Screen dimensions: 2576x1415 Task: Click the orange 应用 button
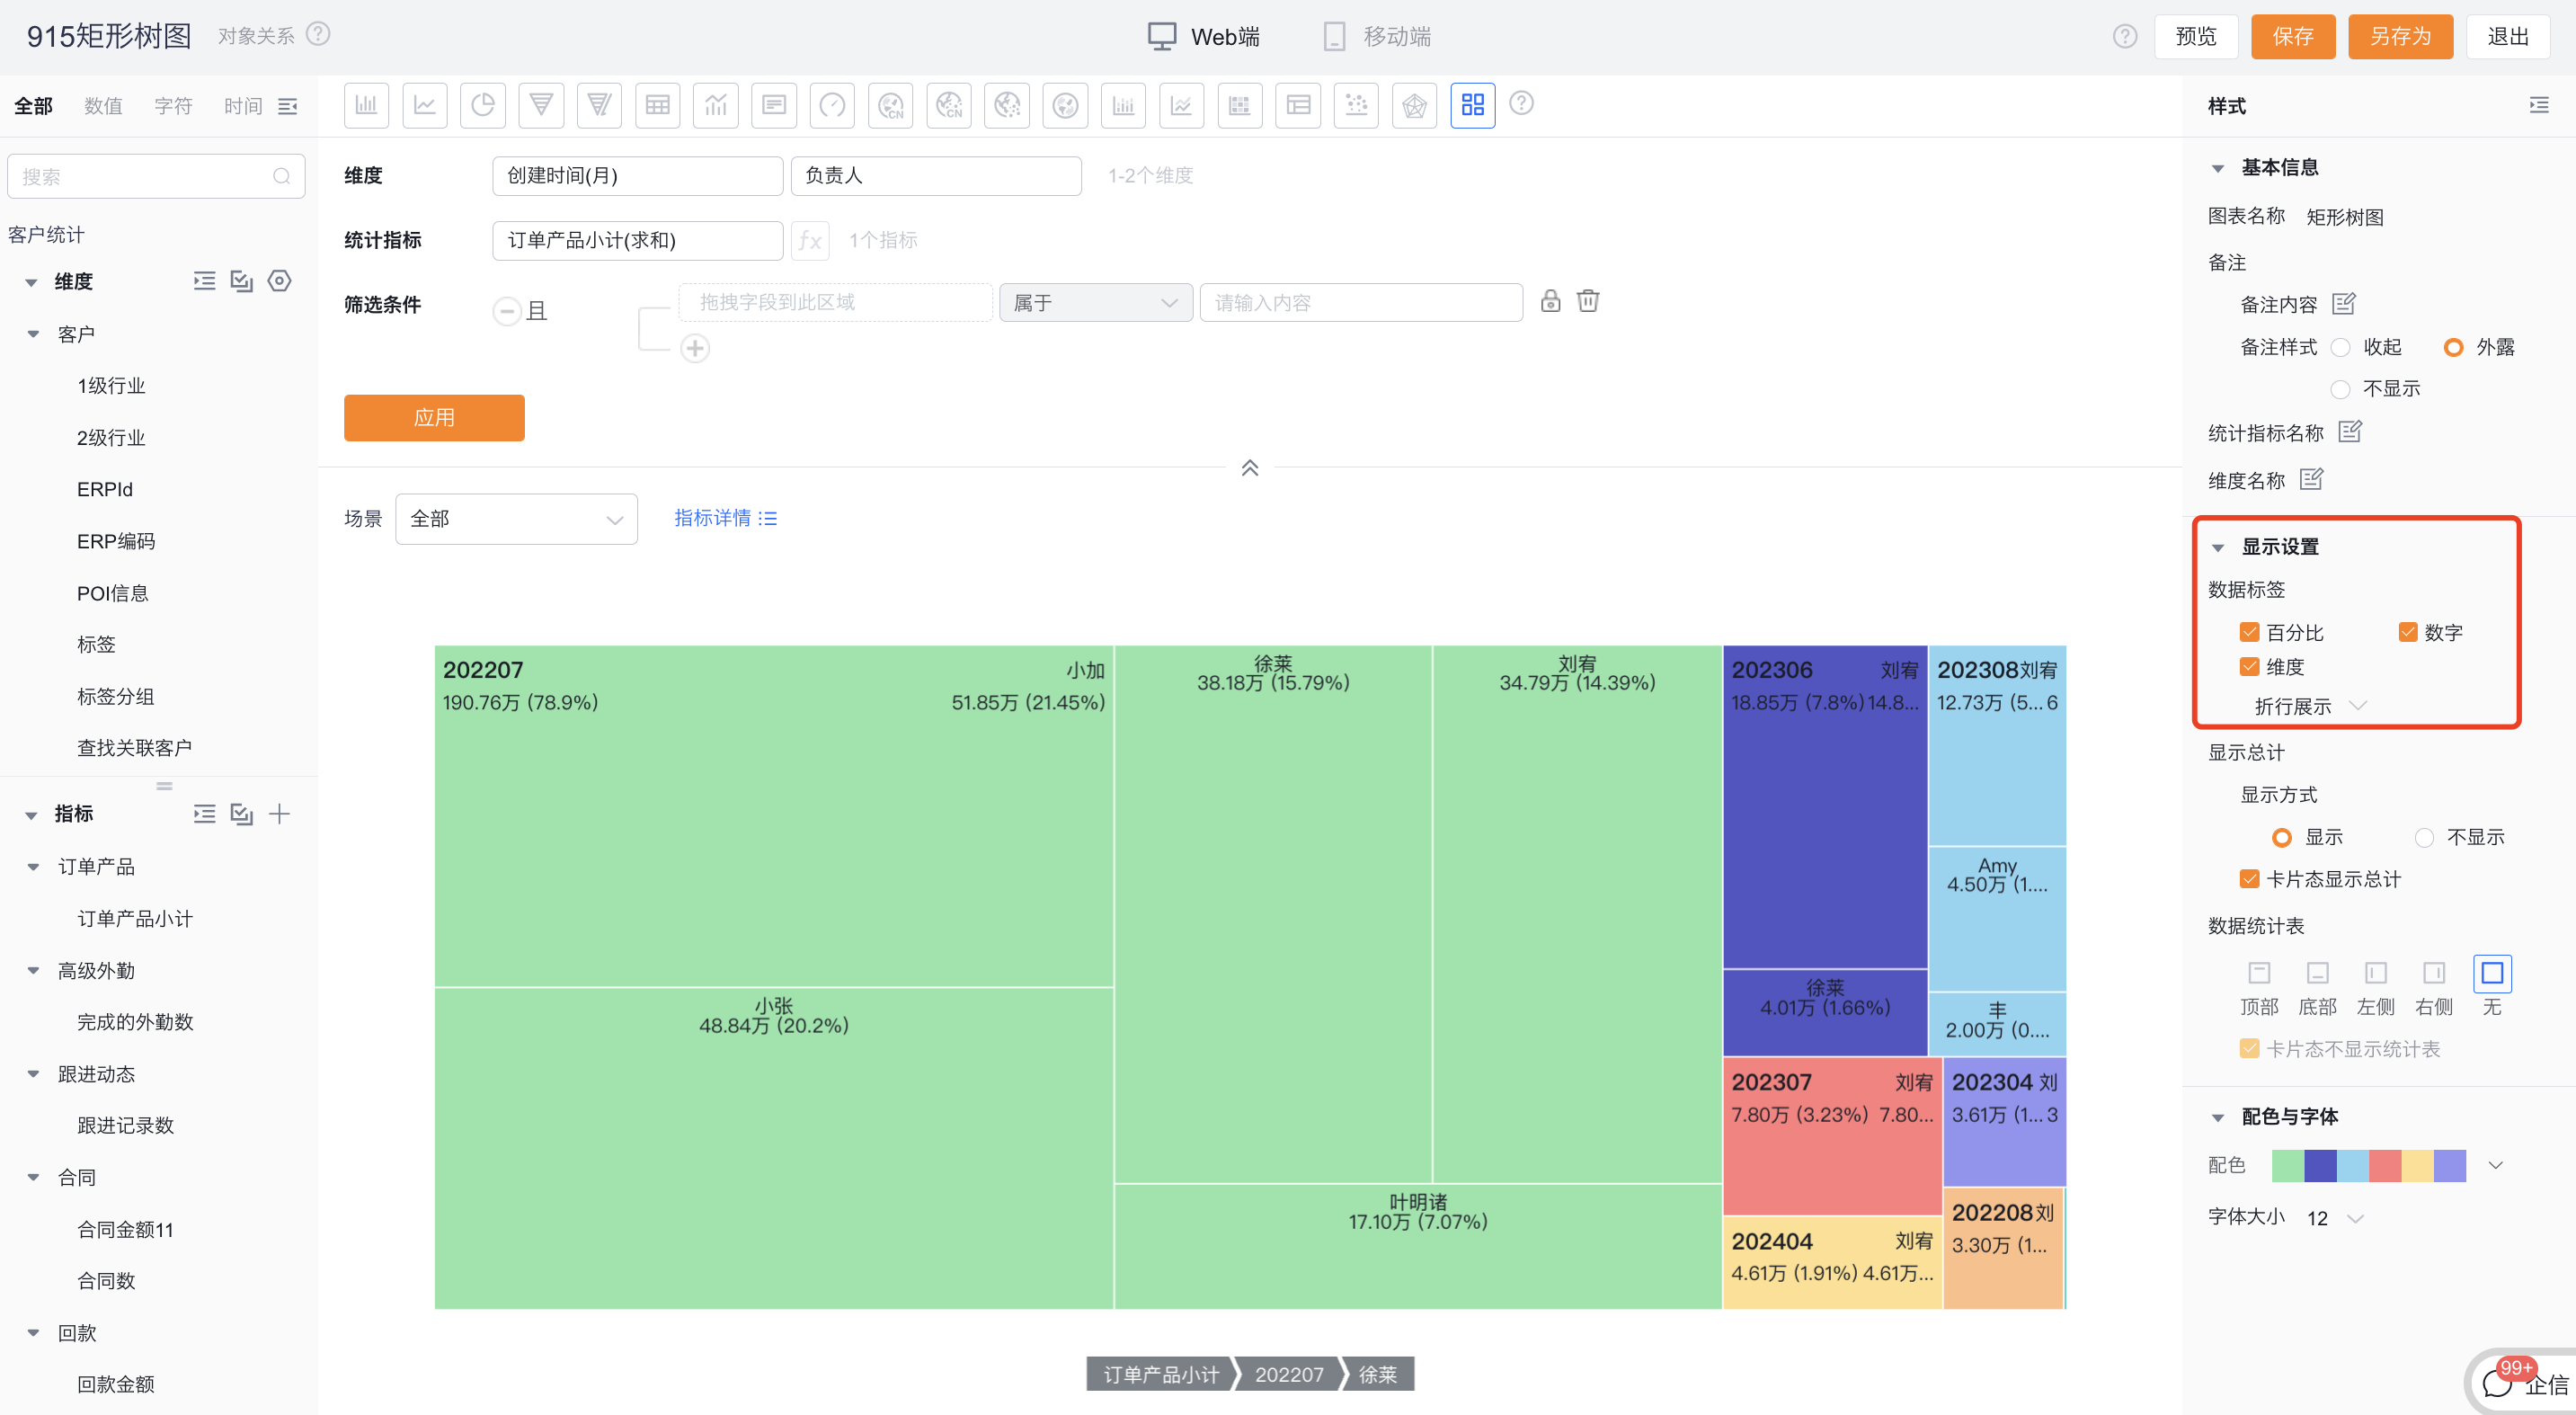click(x=434, y=417)
